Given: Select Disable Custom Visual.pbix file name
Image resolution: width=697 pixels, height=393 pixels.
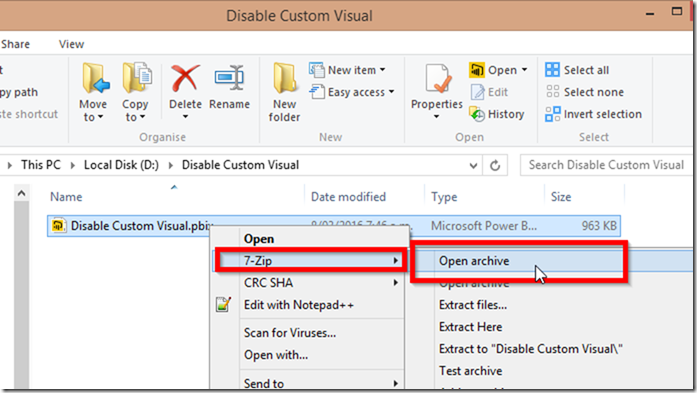Looking at the screenshot, I should tap(141, 226).
